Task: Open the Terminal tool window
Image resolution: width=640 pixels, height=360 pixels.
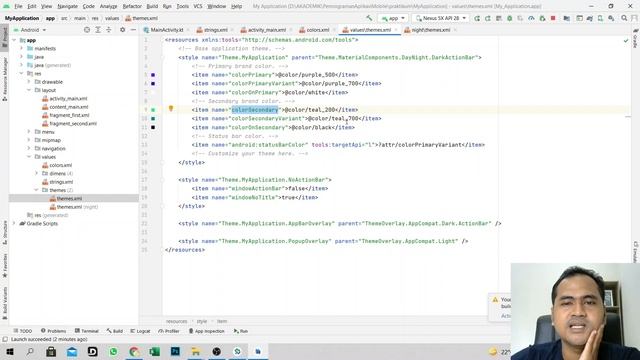Action: [x=87, y=331]
